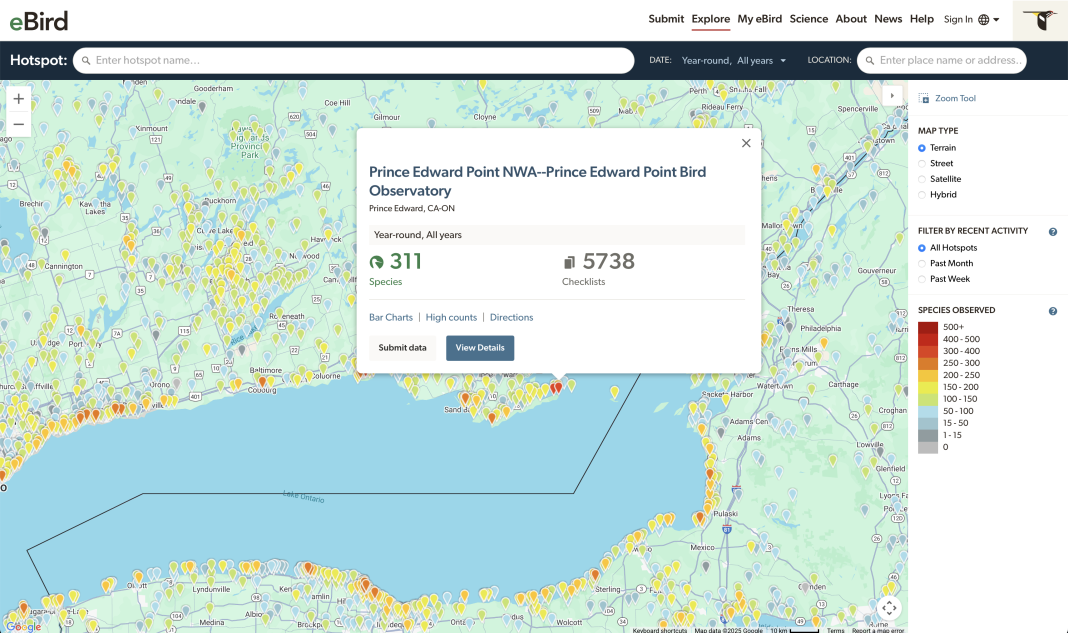1068x633 pixels.
Task: Open the Year-round All years date dropdown
Action: (732, 60)
